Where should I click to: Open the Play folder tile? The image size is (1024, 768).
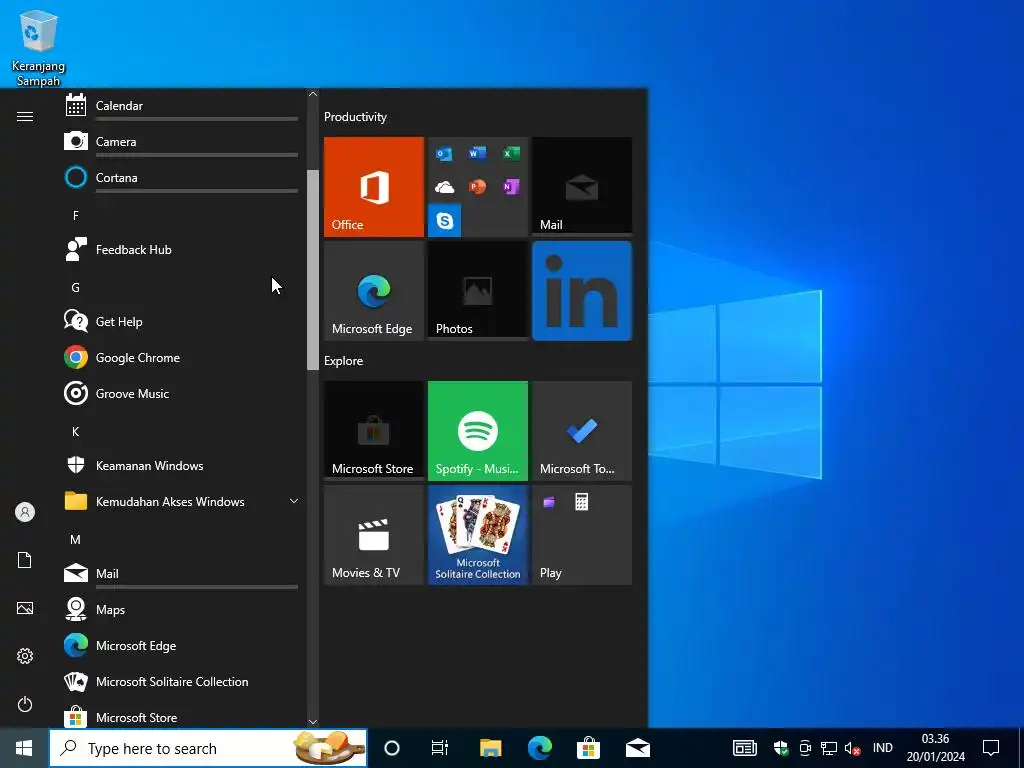(582, 535)
